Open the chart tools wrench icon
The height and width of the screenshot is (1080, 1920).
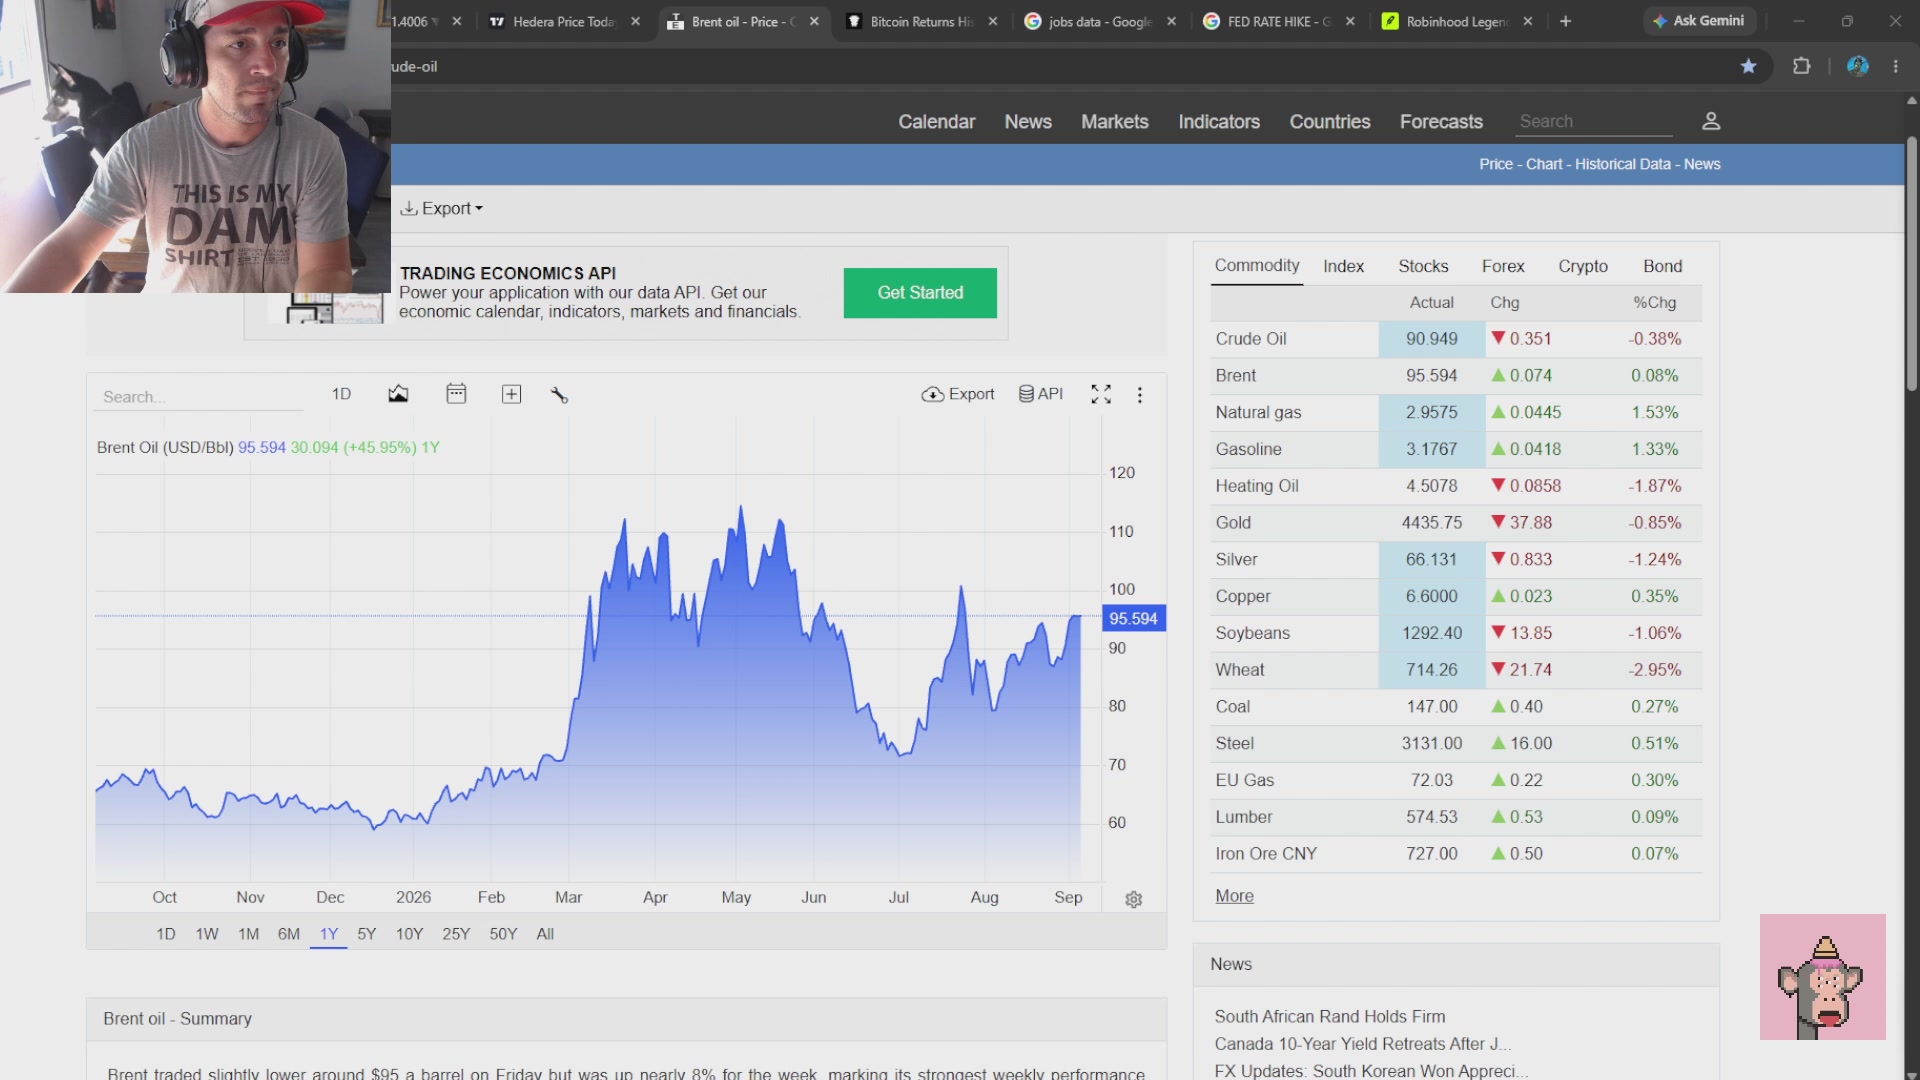(559, 395)
